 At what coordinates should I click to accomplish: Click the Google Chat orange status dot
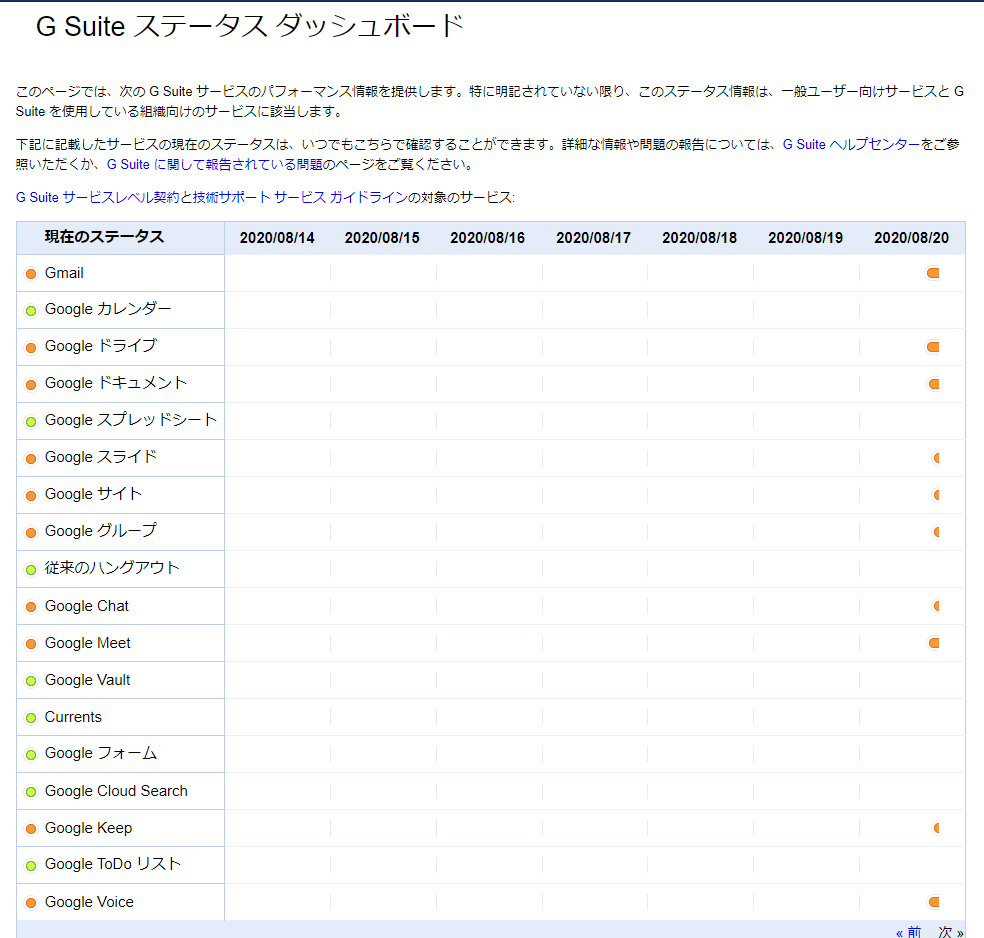coord(31,607)
